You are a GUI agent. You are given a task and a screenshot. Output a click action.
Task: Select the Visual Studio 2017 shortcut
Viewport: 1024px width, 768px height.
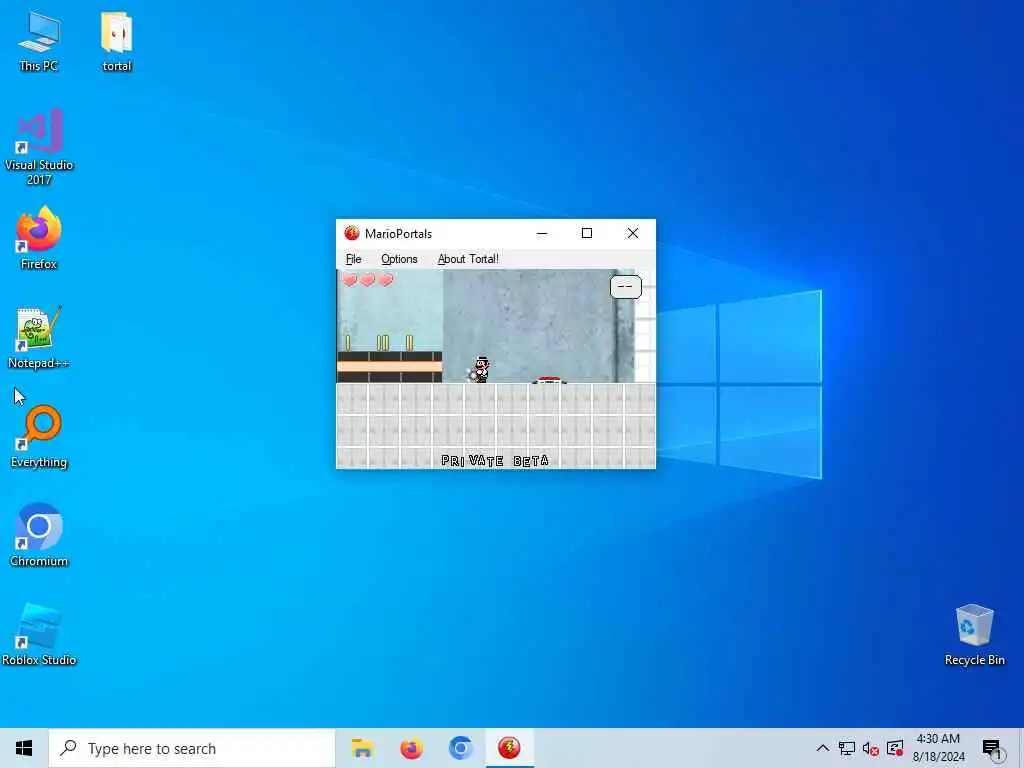pos(39,147)
